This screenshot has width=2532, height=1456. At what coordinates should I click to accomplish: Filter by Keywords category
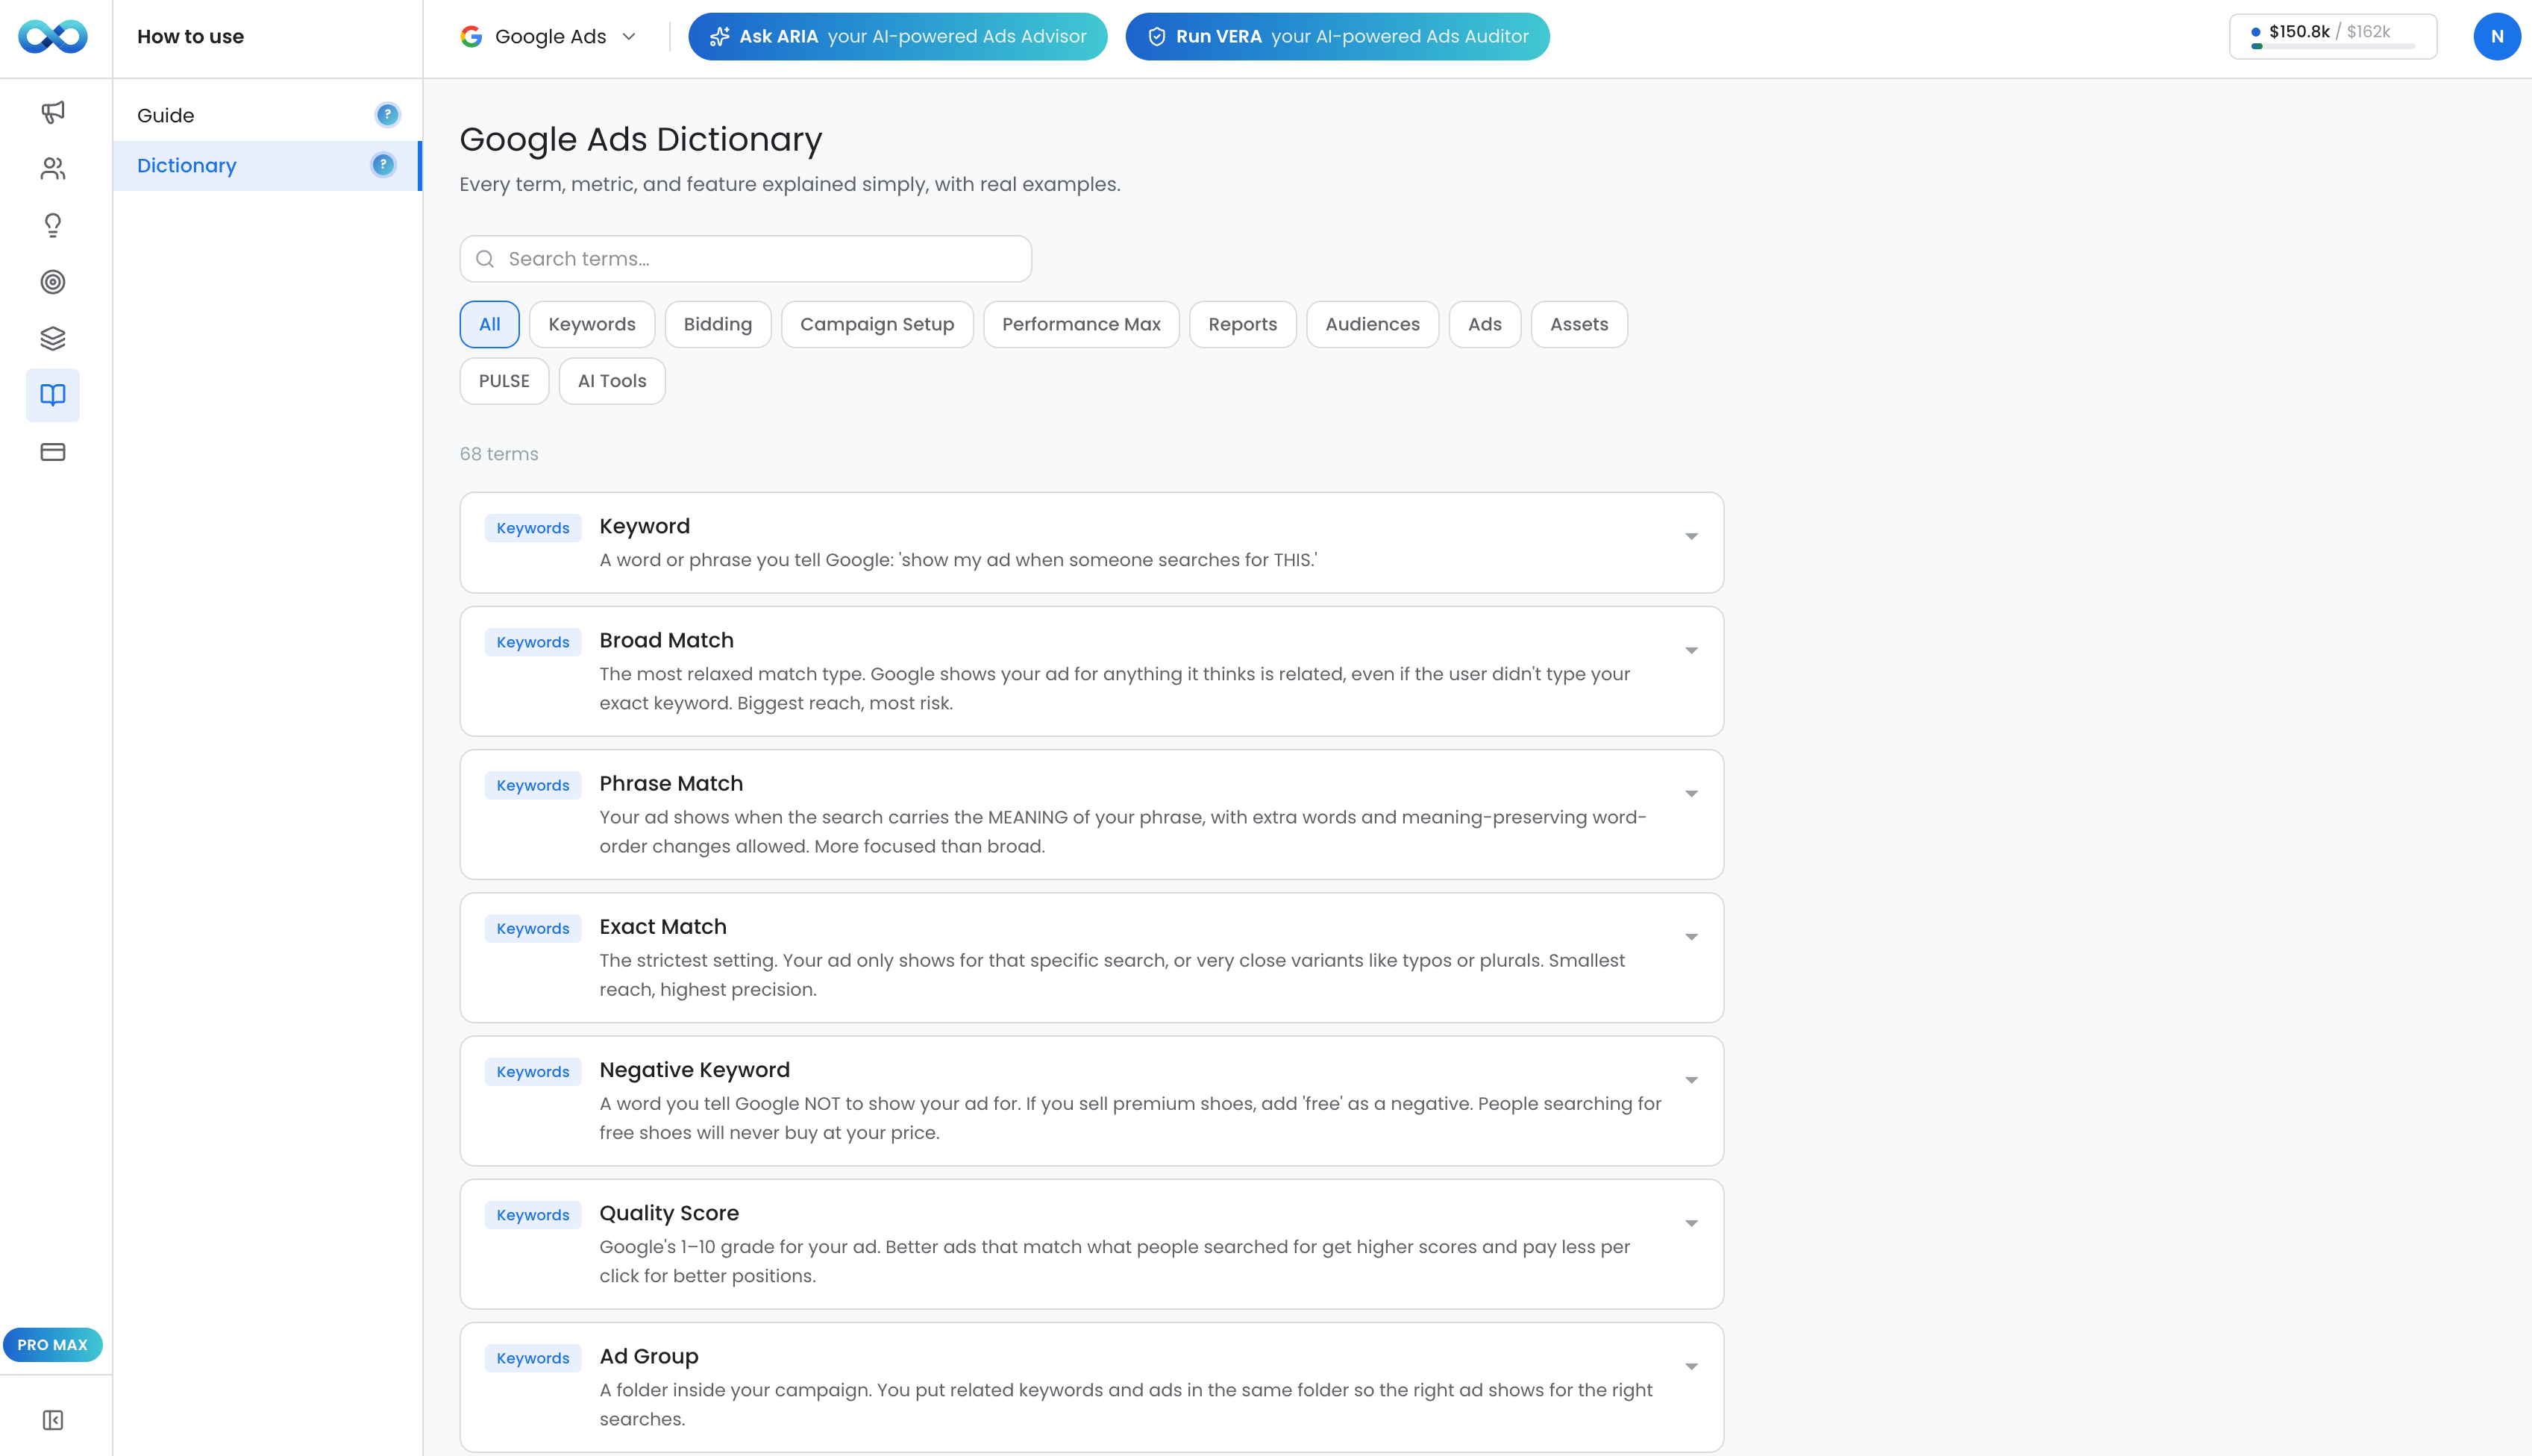tap(592, 324)
